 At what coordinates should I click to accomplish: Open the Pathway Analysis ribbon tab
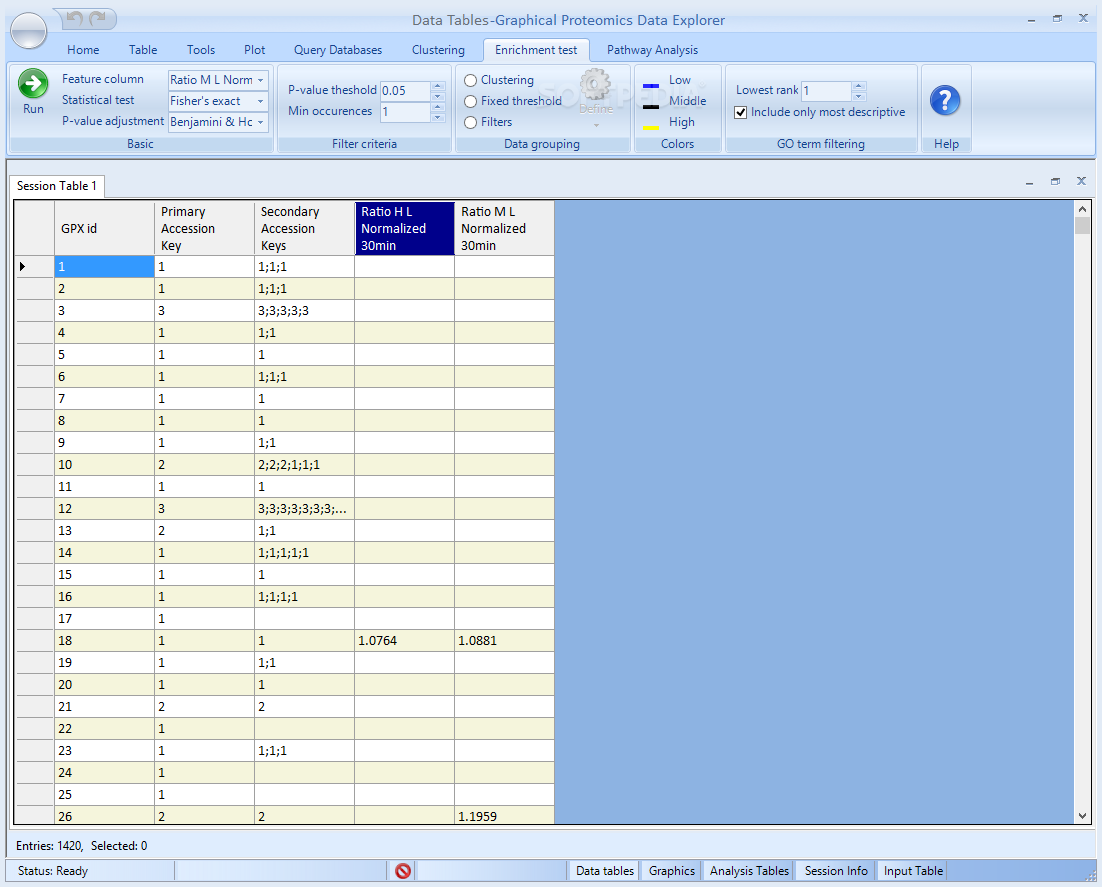(652, 50)
